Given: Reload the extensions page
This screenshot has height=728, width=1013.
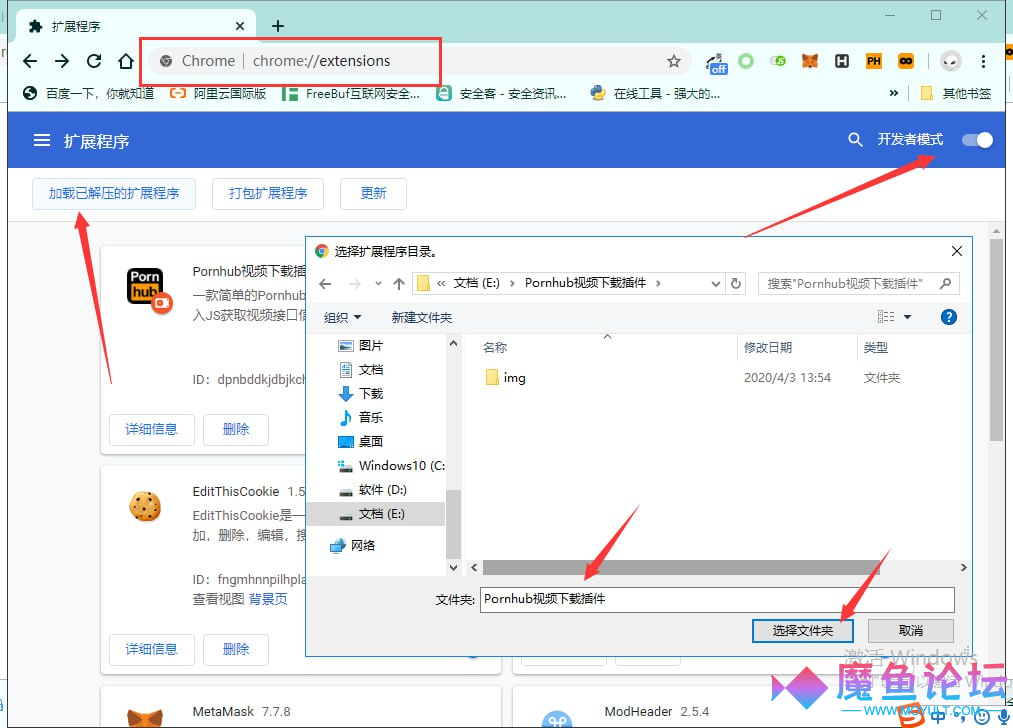Looking at the screenshot, I should coord(94,61).
